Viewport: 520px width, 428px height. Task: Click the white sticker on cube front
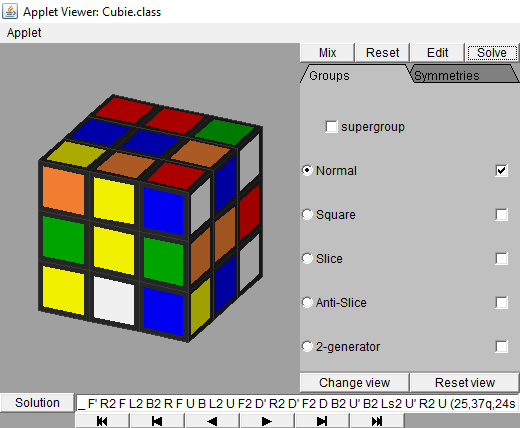(114, 300)
